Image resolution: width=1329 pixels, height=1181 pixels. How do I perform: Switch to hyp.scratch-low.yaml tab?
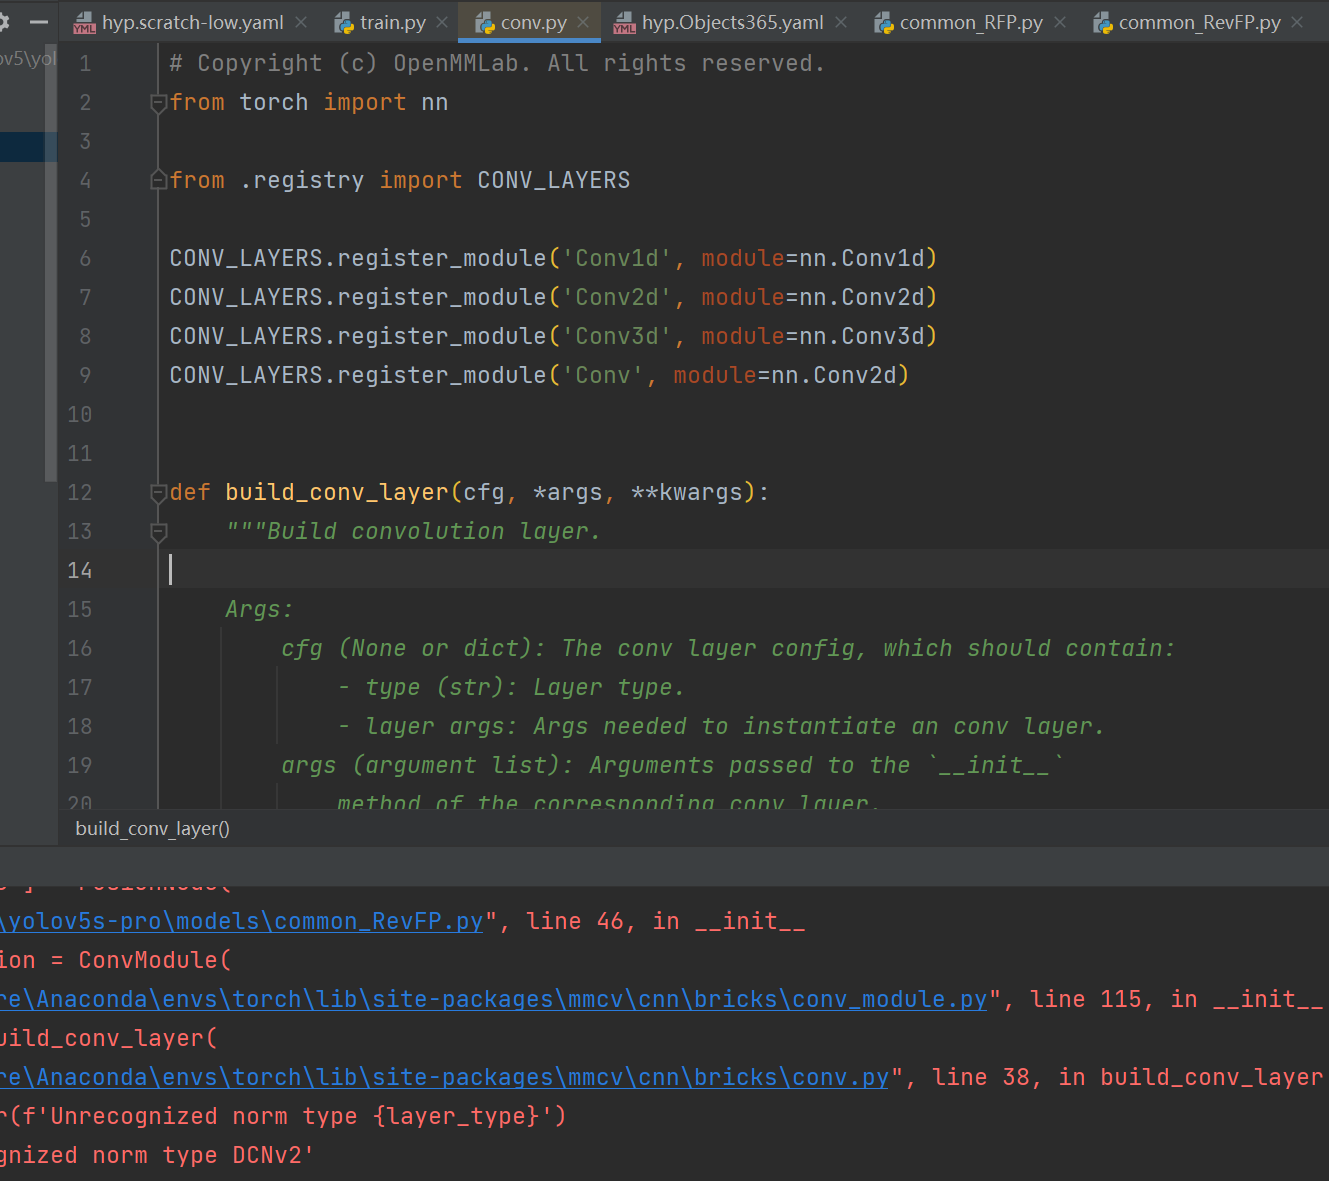coord(192,22)
